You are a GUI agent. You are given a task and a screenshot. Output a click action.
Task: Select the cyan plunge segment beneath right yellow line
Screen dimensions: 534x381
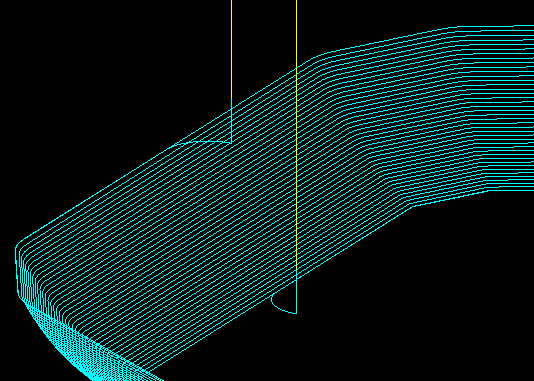pos(297,293)
